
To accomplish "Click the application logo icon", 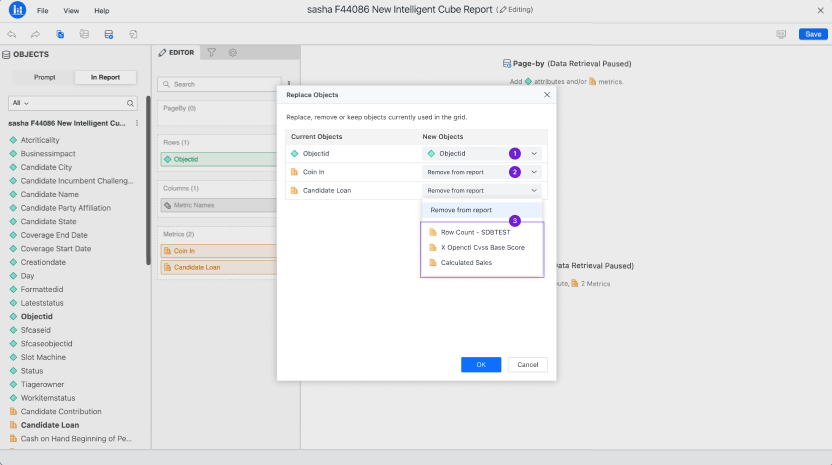I will tap(17, 10).
